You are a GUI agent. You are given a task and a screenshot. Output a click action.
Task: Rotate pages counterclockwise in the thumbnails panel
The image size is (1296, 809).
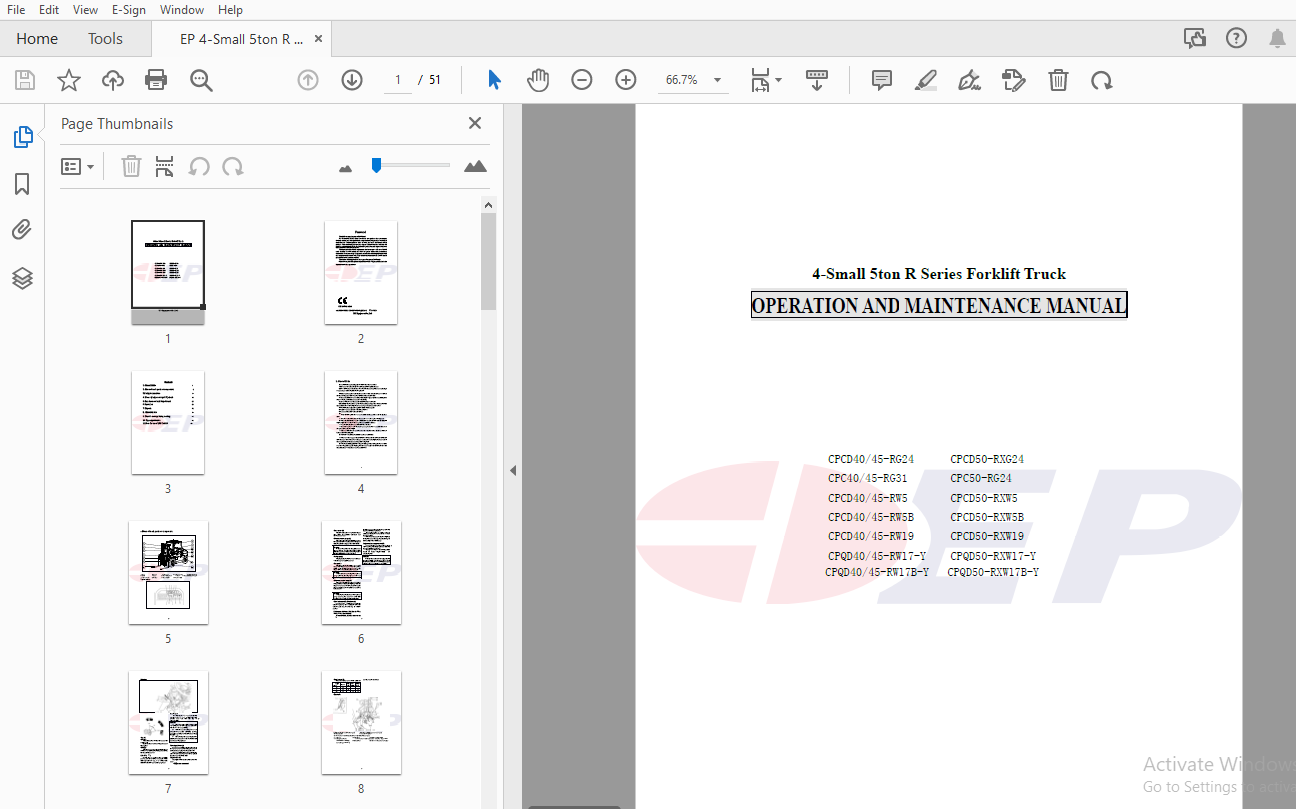coord(199,167)
